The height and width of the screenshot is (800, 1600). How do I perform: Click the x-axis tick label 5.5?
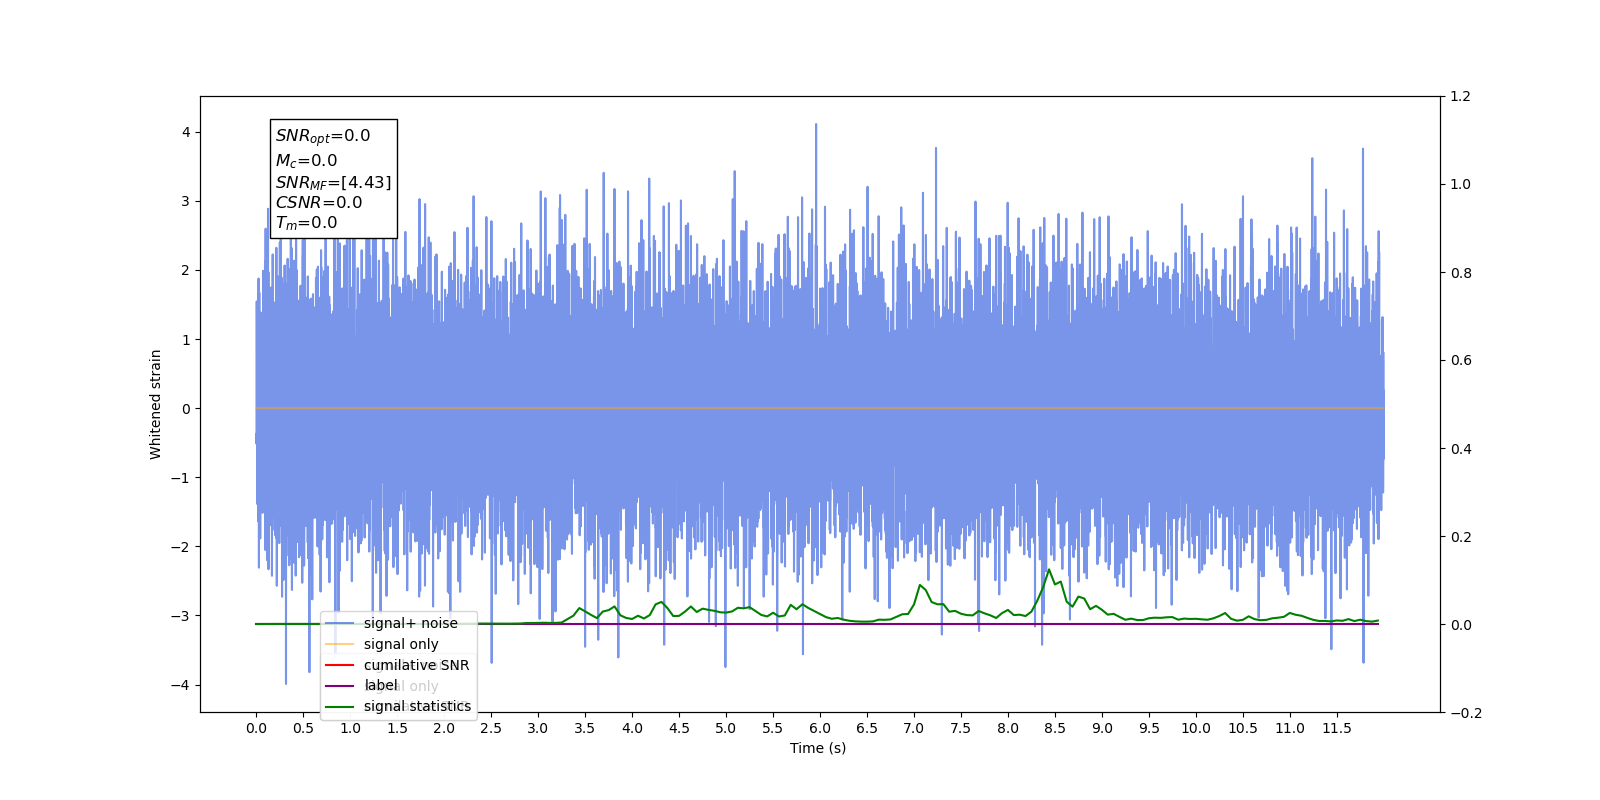(773, 728)
